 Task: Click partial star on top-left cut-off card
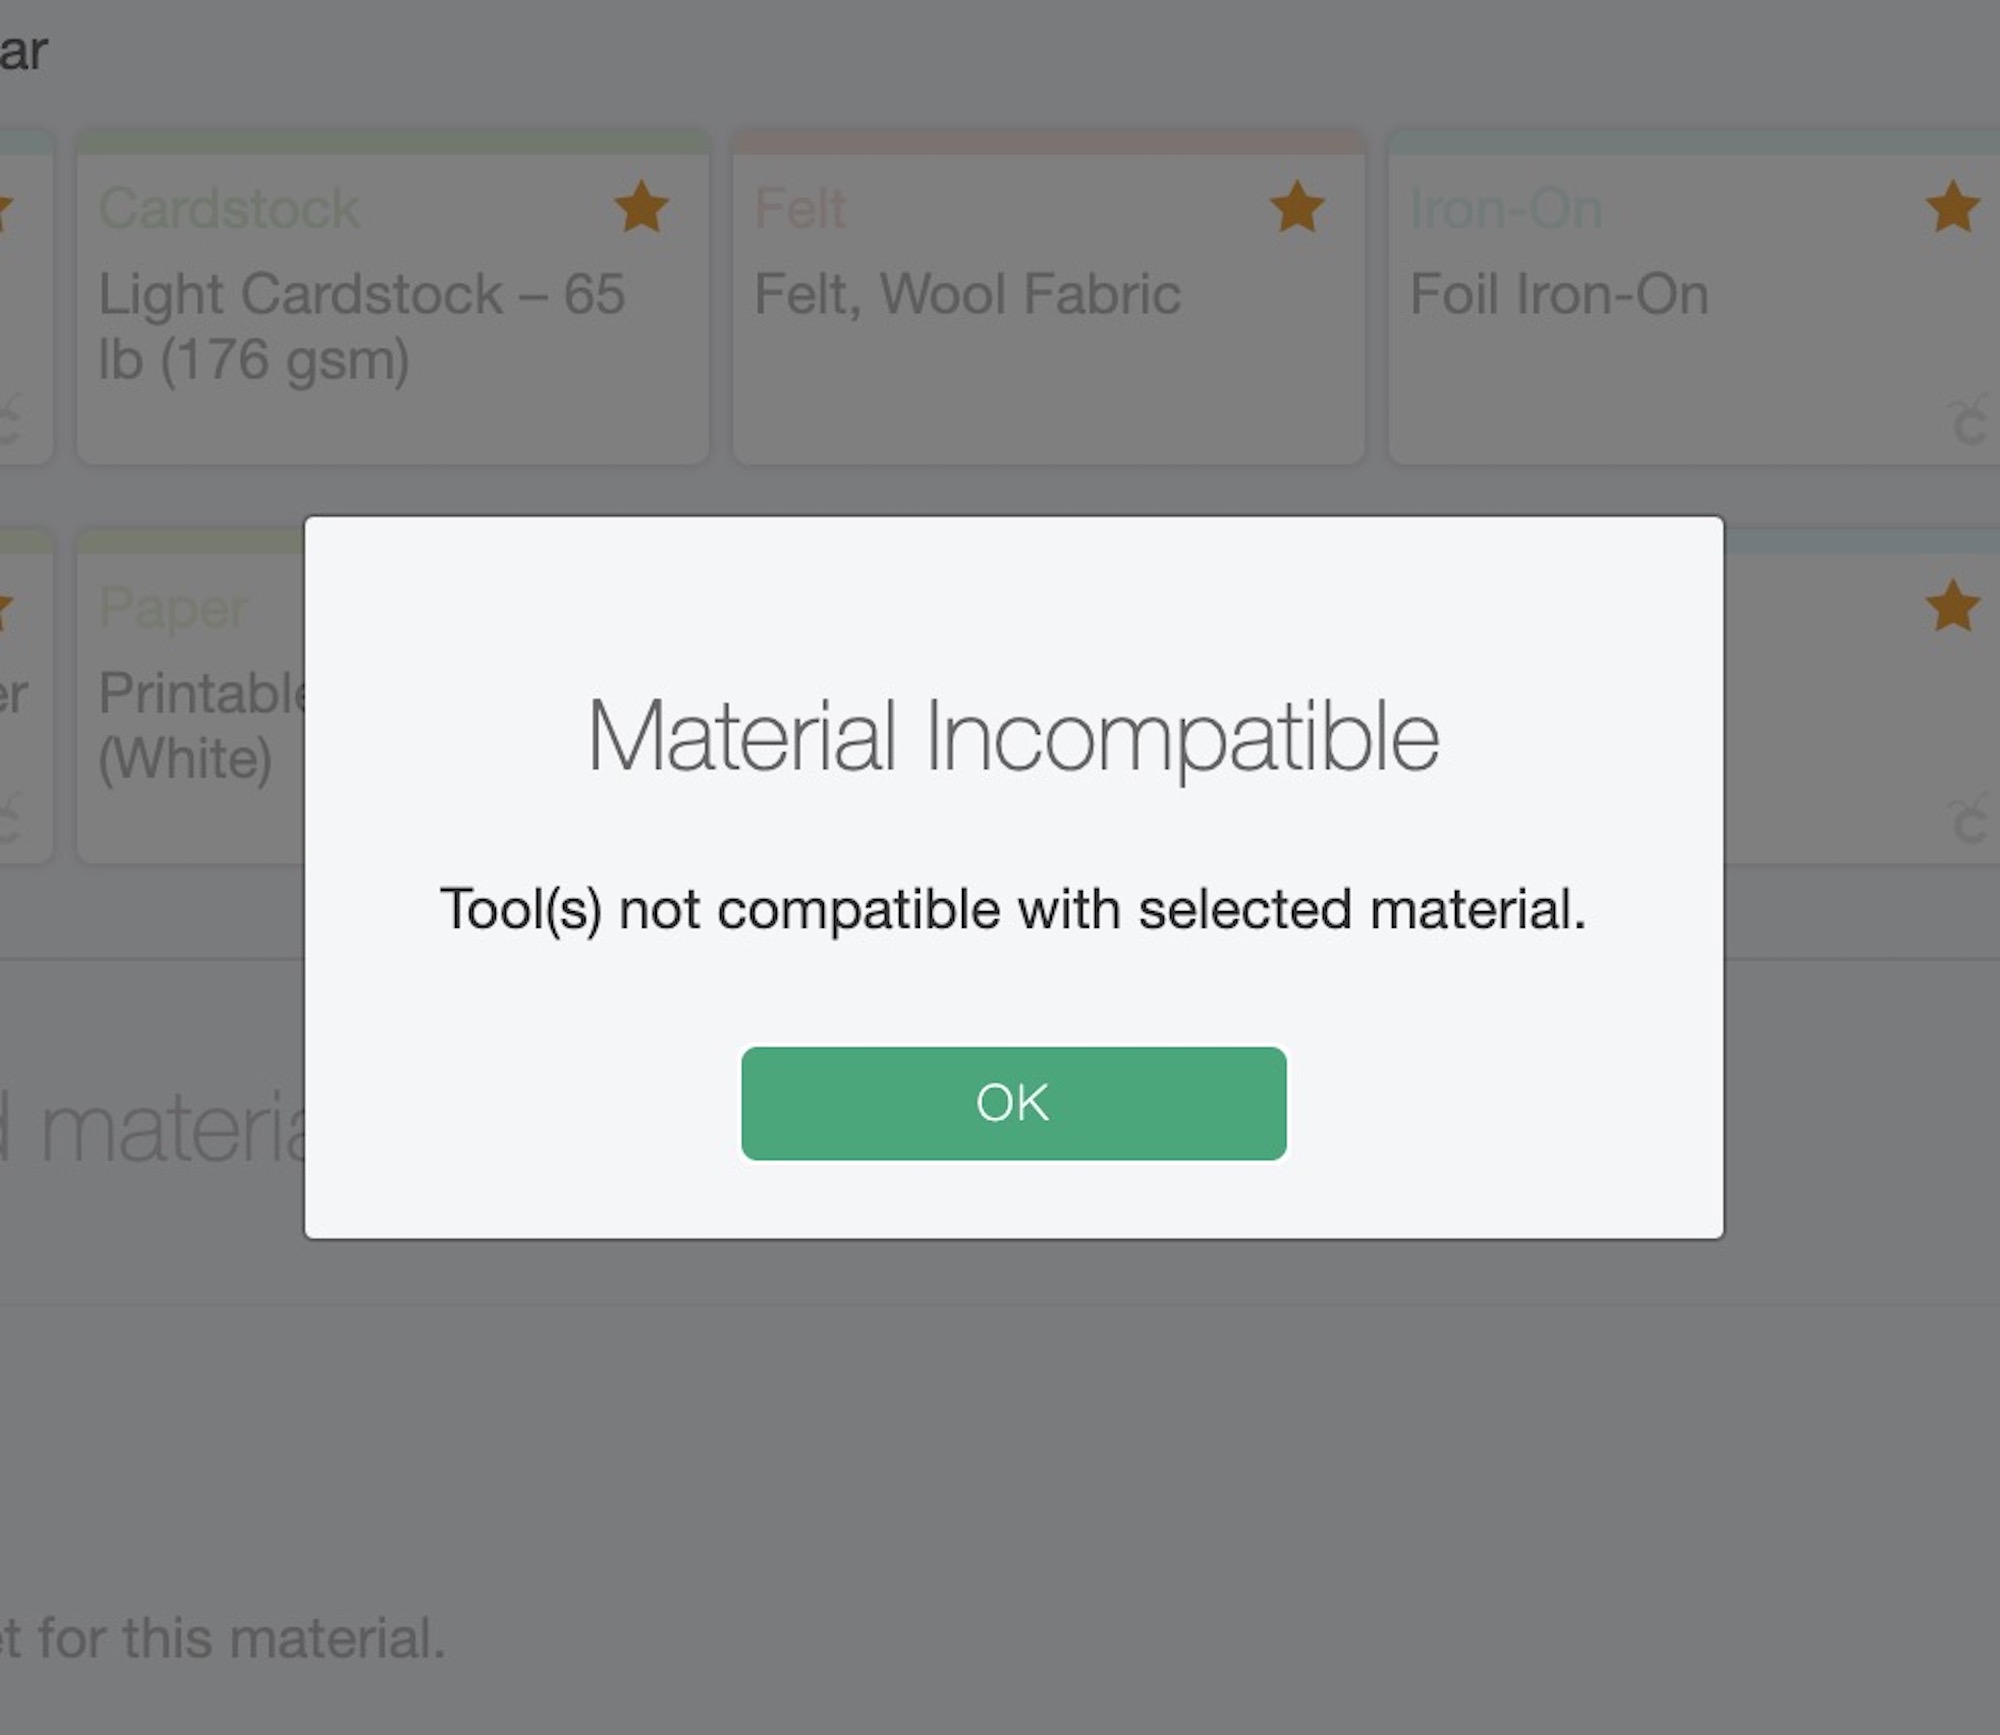tap(5, 212)
